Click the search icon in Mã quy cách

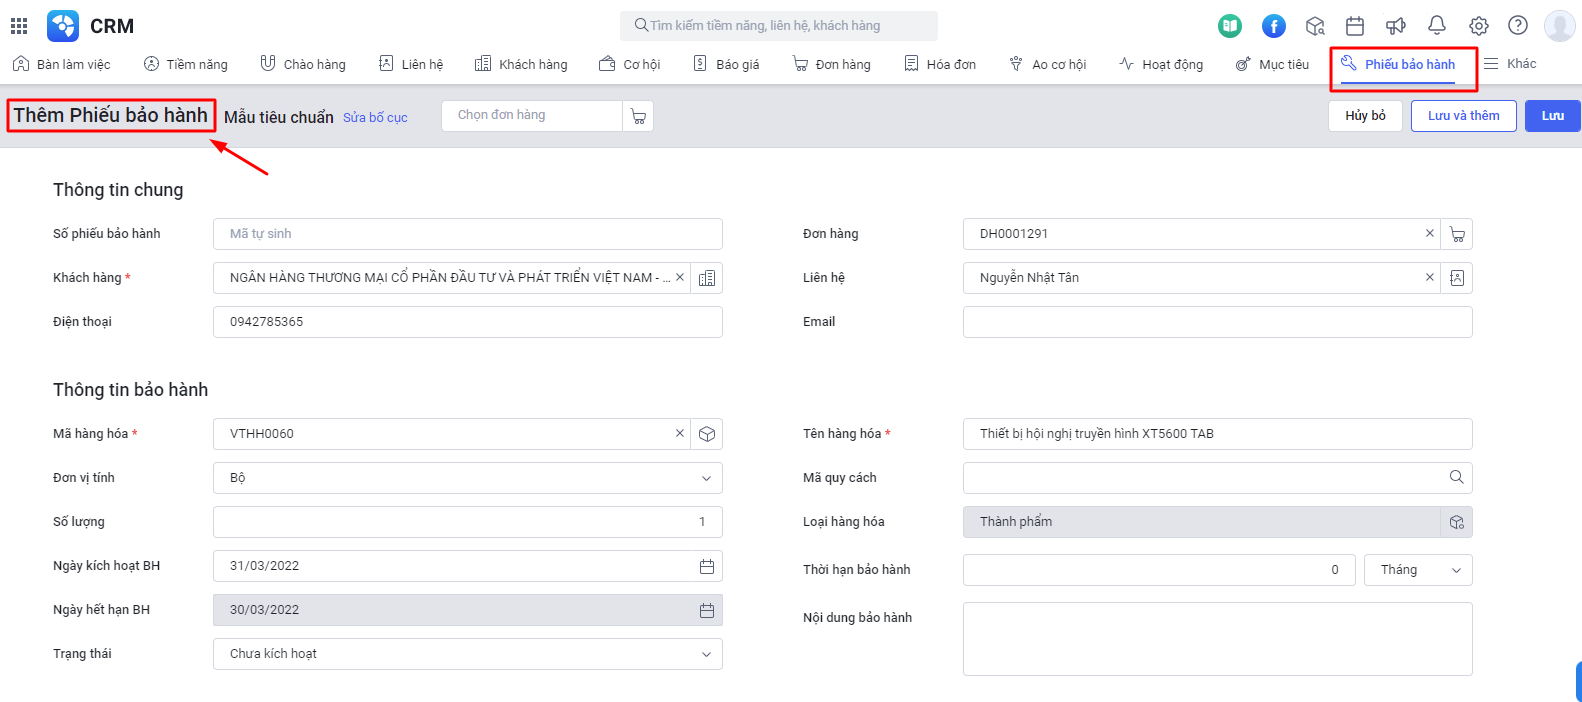click(1456, 477)
